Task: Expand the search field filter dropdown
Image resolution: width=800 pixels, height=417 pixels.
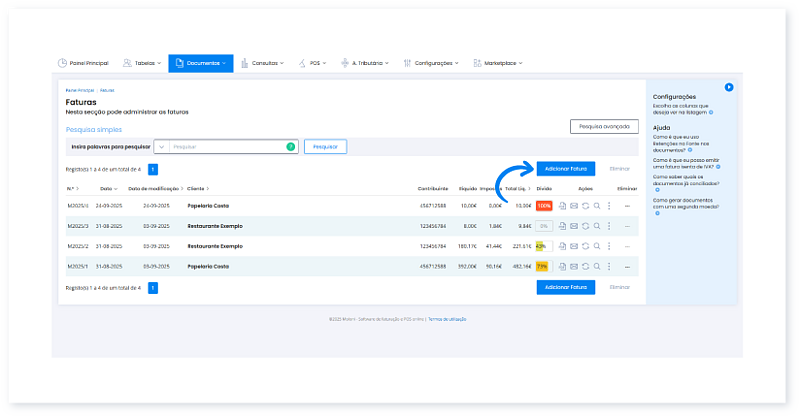Action: pyautogui.click(x=161, y=146)
